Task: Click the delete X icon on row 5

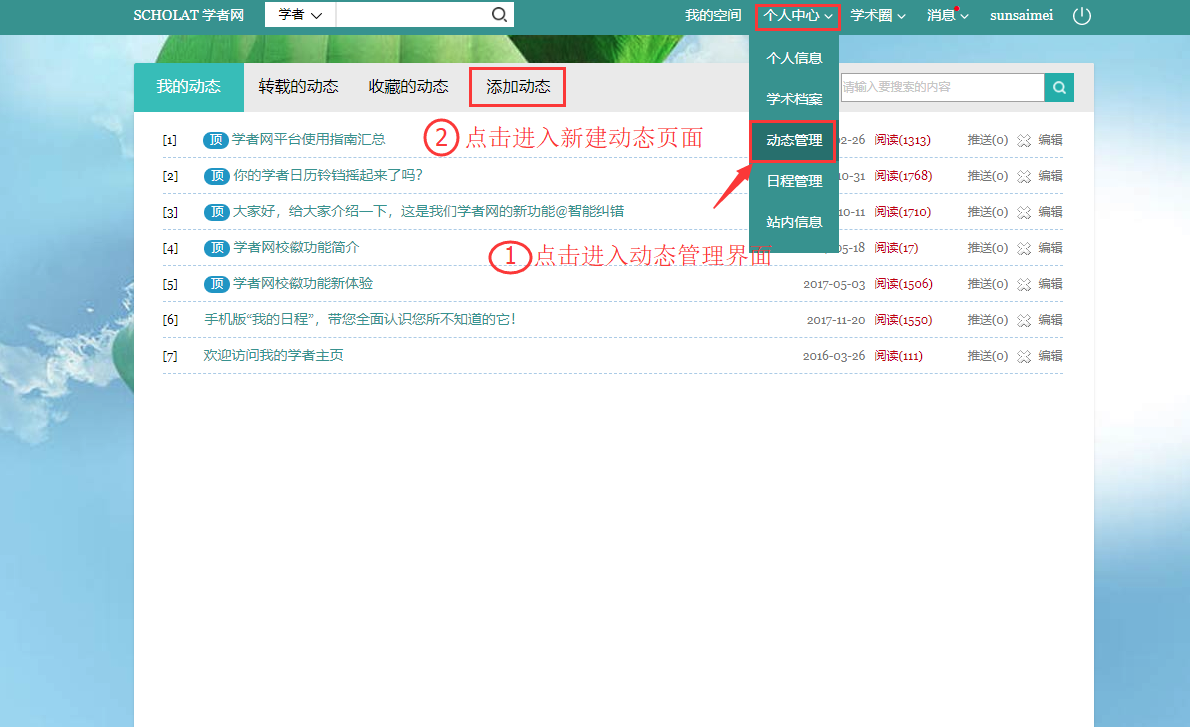Action: tap(1023, 284)
